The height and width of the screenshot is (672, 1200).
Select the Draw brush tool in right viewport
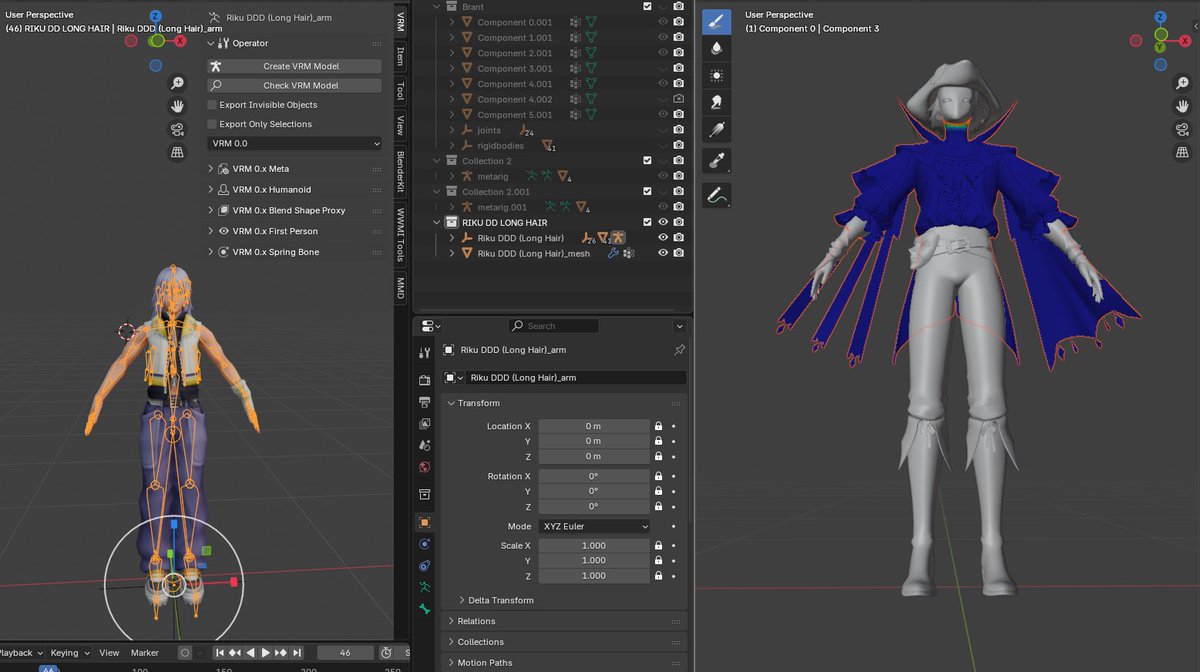pos(716,22)
